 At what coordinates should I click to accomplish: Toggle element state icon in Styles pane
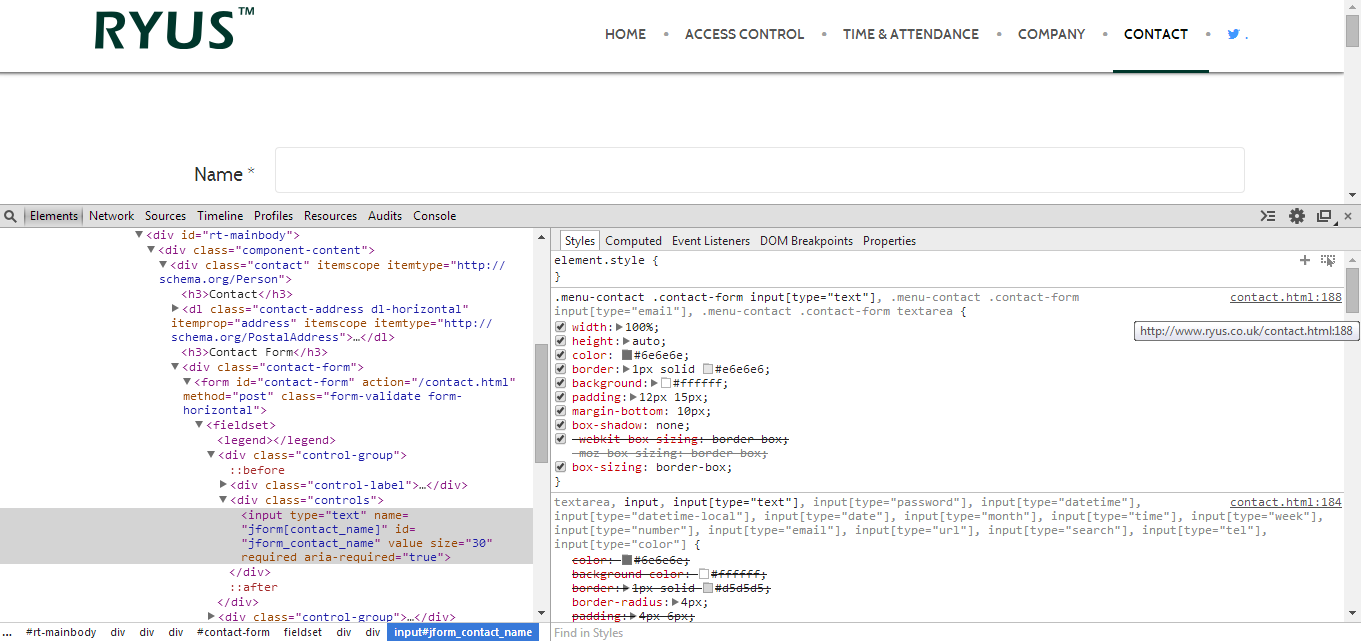[x=1328, y=260]
